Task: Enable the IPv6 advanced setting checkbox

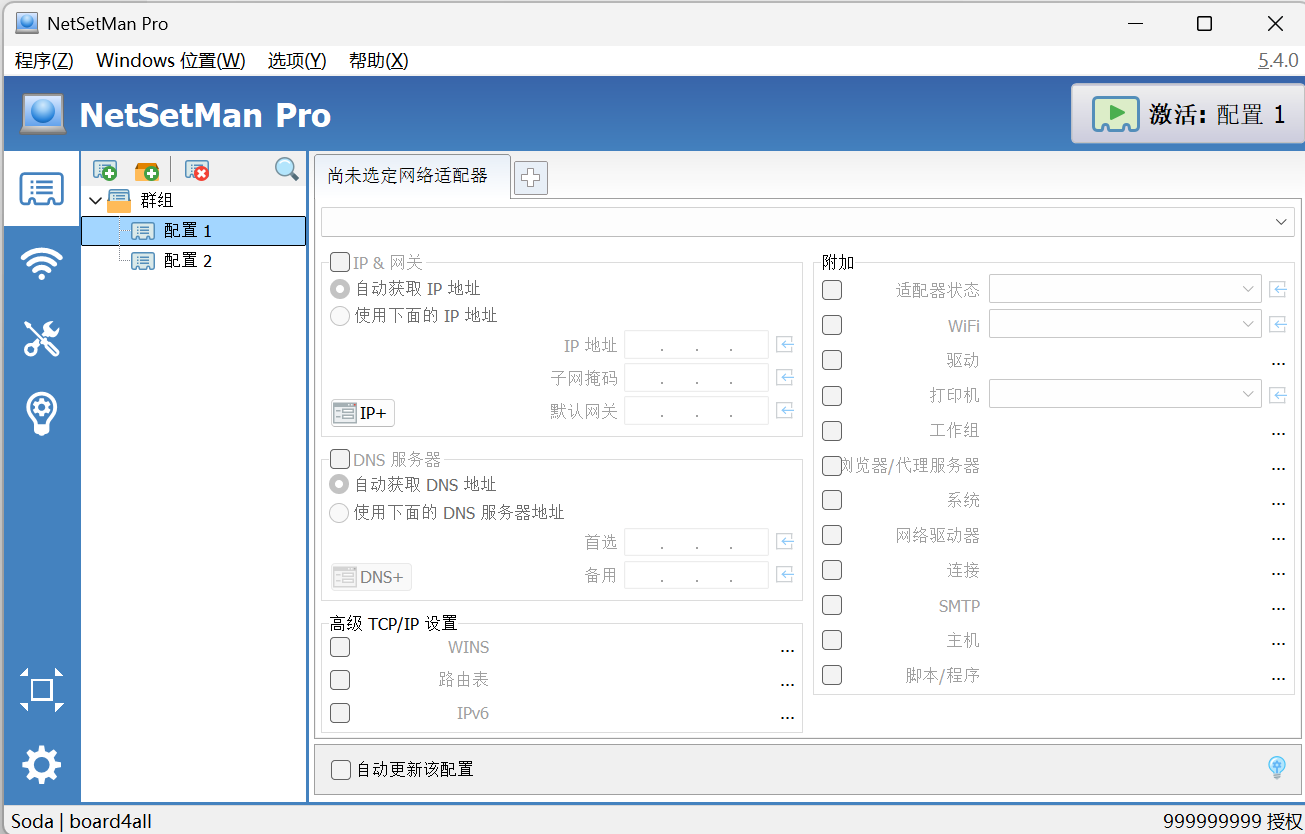Action: [339, 713]
